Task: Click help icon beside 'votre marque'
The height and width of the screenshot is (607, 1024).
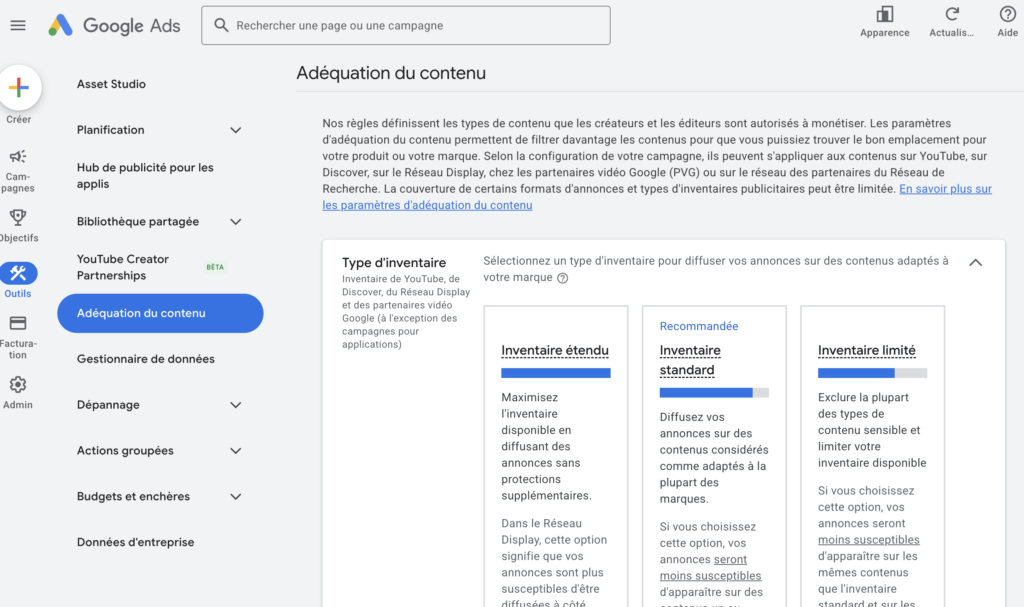Action: 562,278
